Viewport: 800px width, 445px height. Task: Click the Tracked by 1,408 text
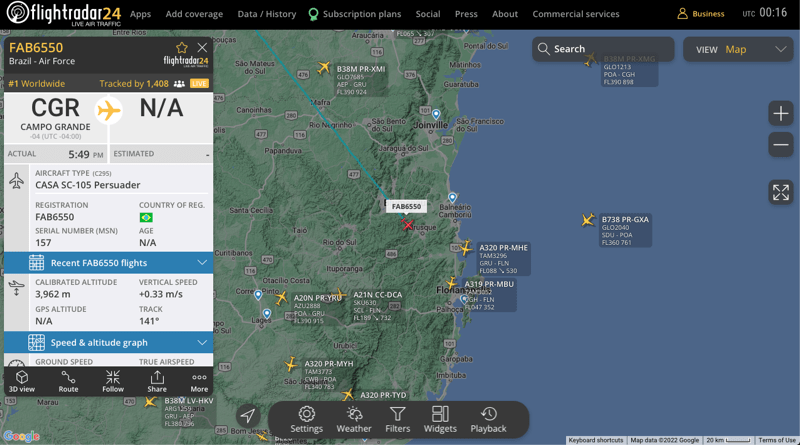[134, 84]
